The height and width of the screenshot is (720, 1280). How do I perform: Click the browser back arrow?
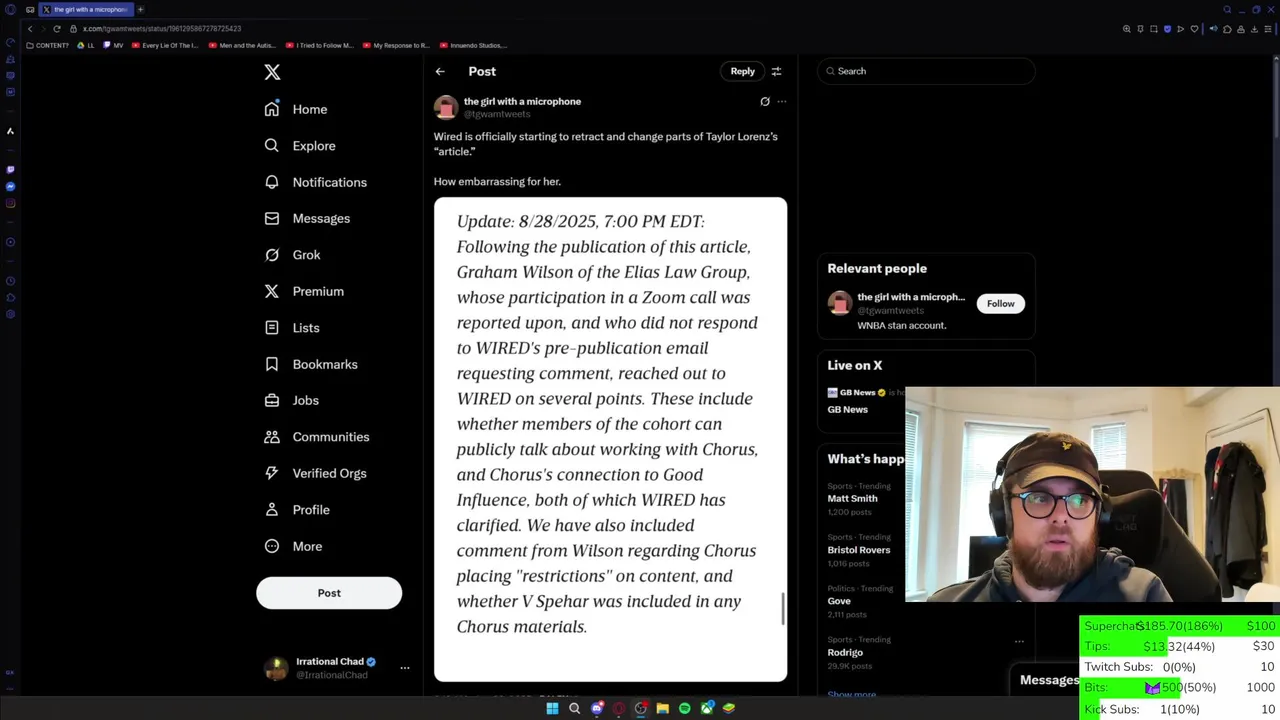[30, 29]
